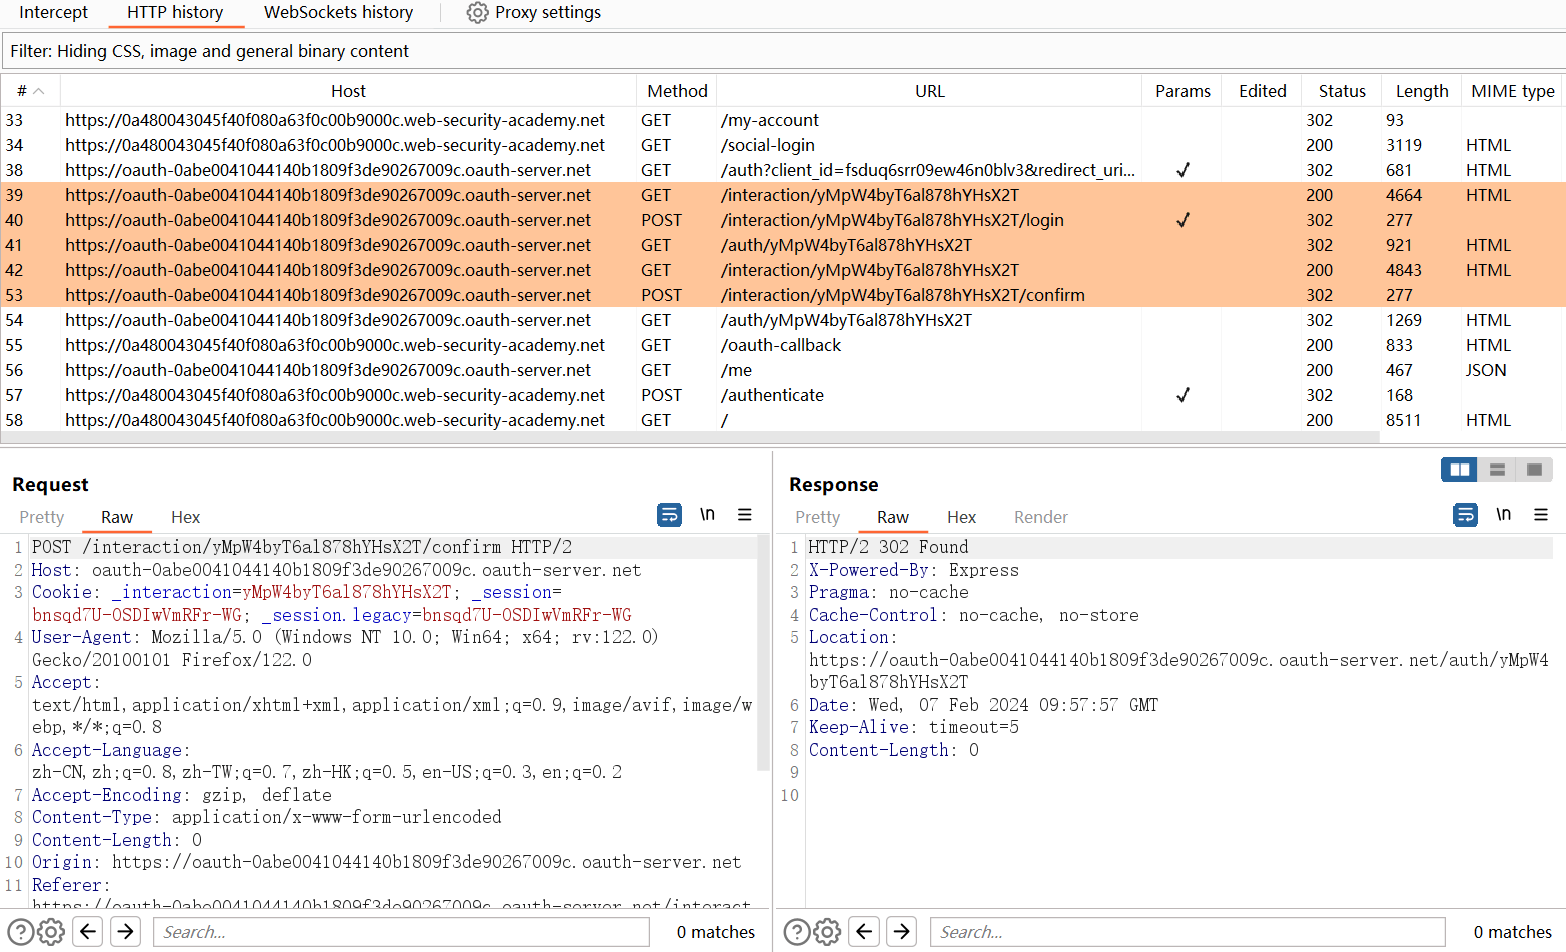Select Render view in Response panel
The image size is (1566, 952).
1040,517
